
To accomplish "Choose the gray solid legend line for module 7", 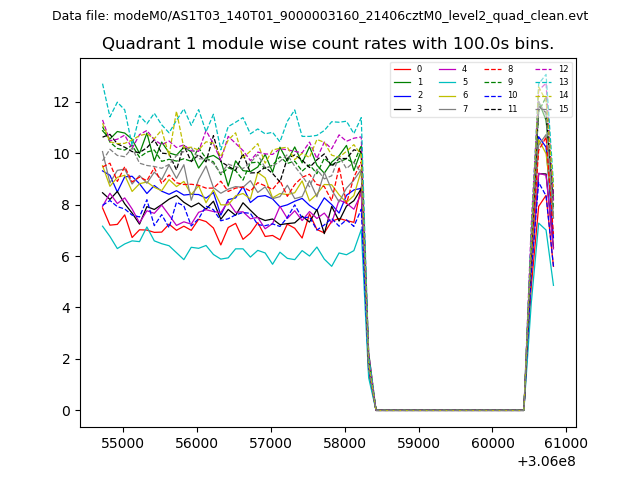I will pos(448,108).
